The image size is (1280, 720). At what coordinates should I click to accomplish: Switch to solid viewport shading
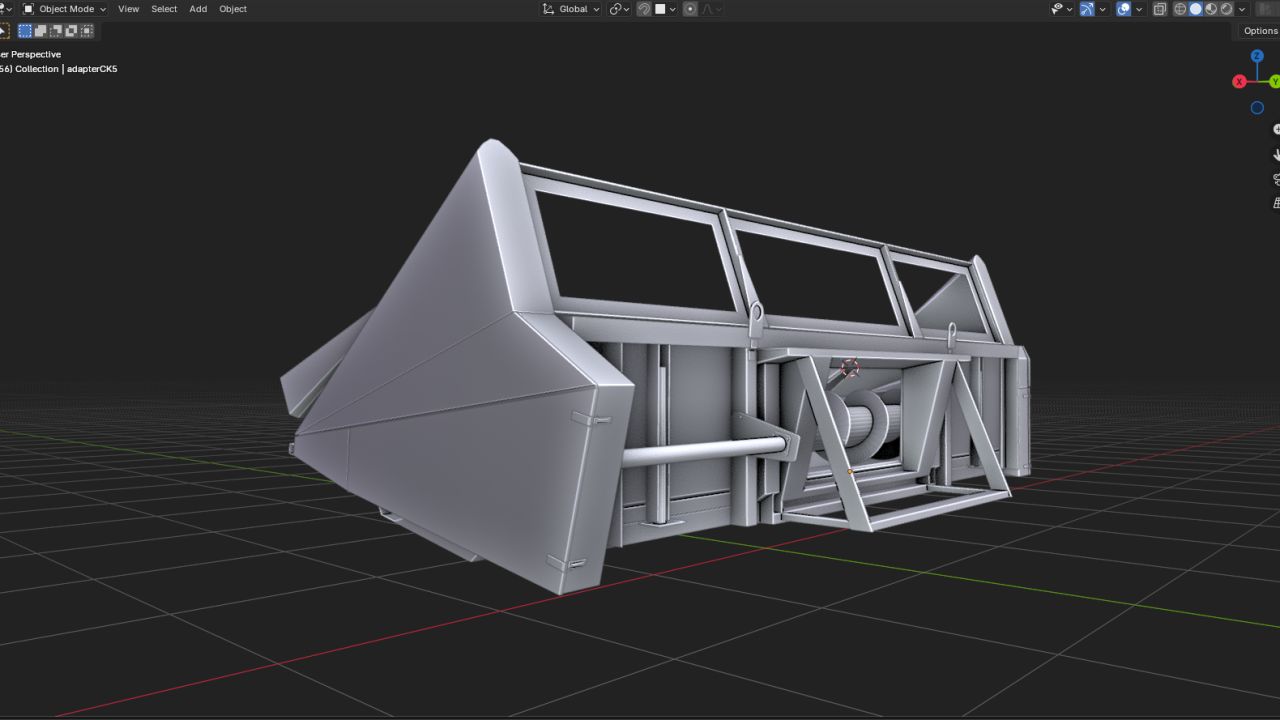point(1196,9)
